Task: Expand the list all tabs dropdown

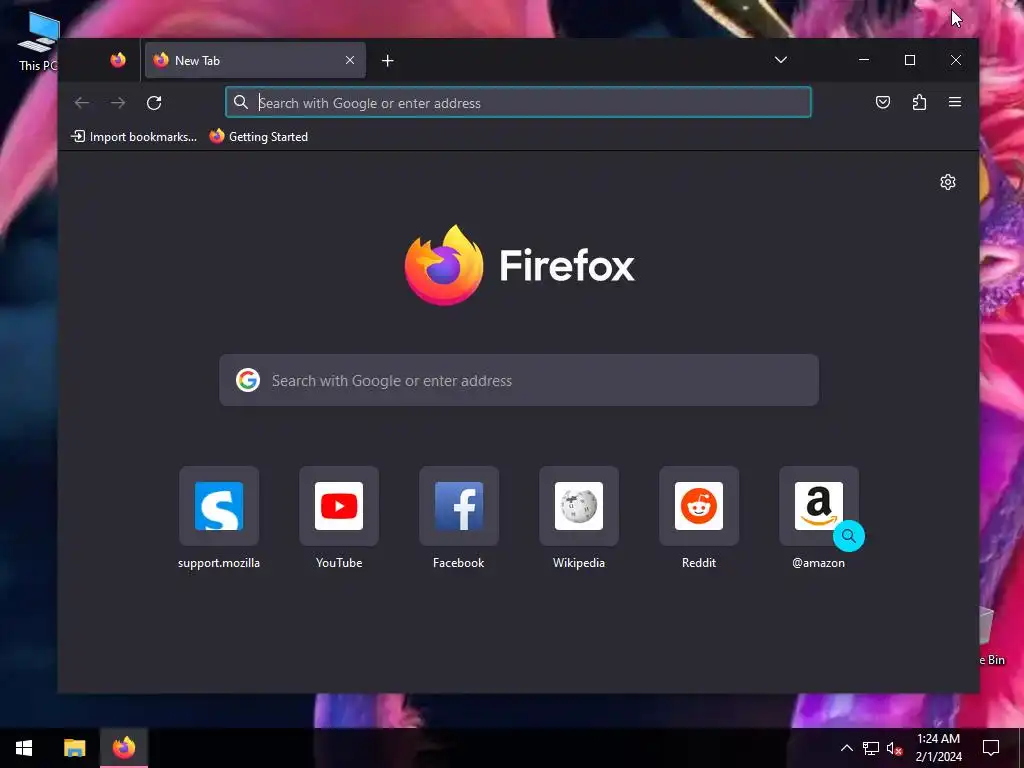Action: (x=780, y=60)
